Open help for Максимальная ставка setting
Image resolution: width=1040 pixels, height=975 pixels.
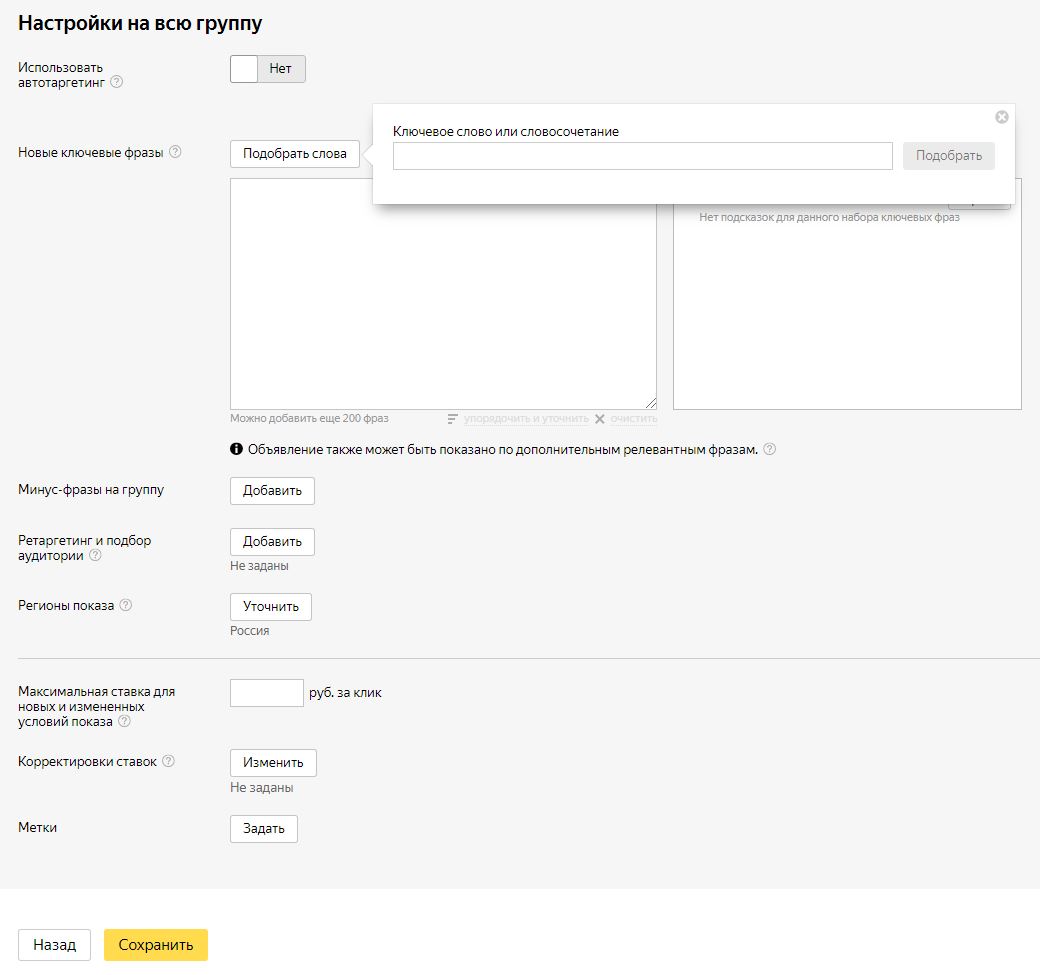124,721
